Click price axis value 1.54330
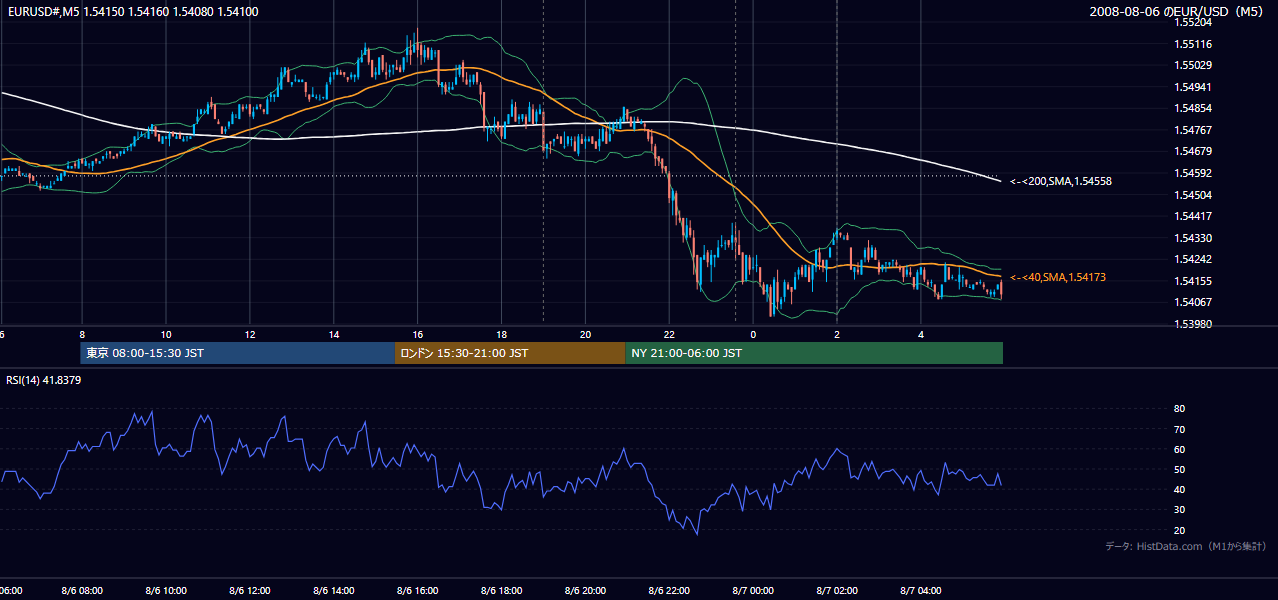Screen dimensions: 1278x600 point(1194,238)
